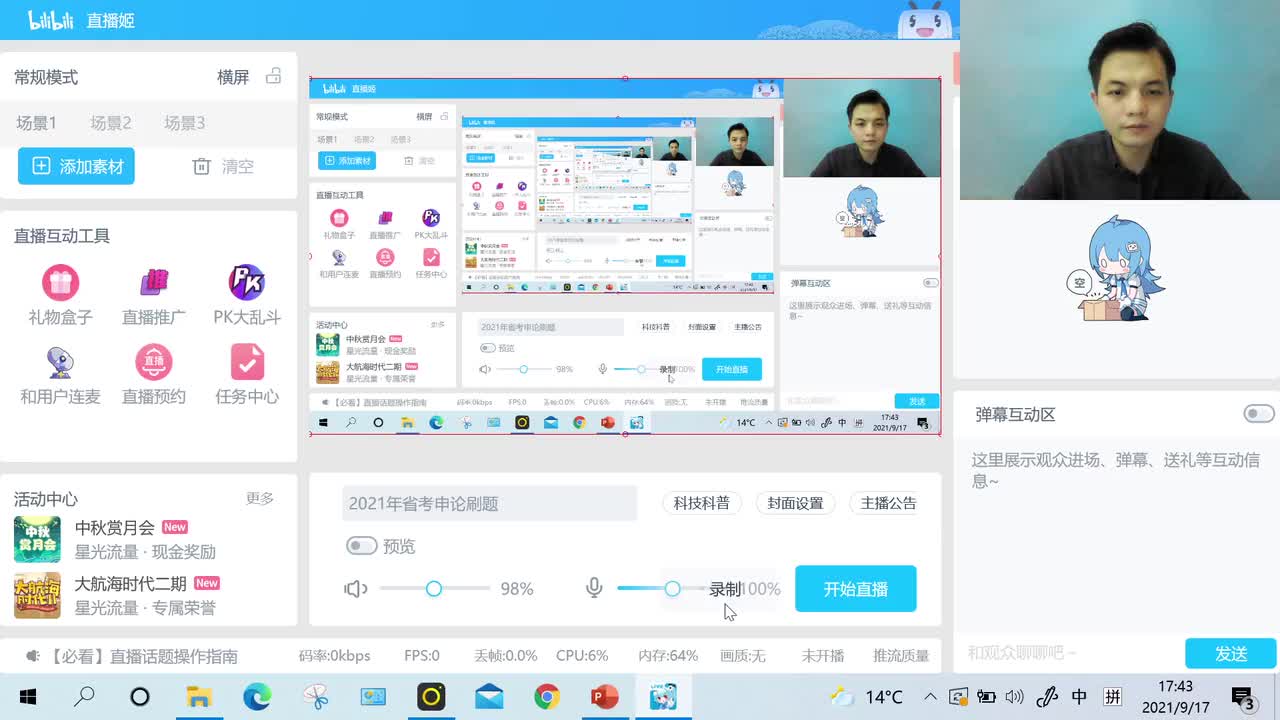This screenshot has height=720, width=1280.
Task: Switch to 场景1 tab
Action: click(36, 123)
